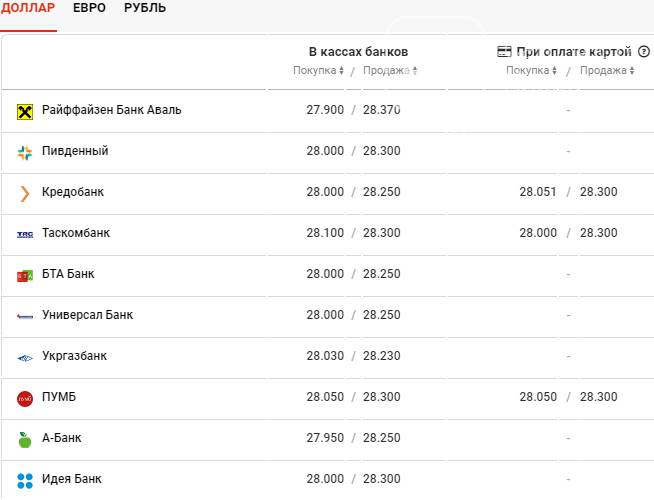Open the Идея Банк link
This screenshot has height=500, width=654.
point(71,479)
